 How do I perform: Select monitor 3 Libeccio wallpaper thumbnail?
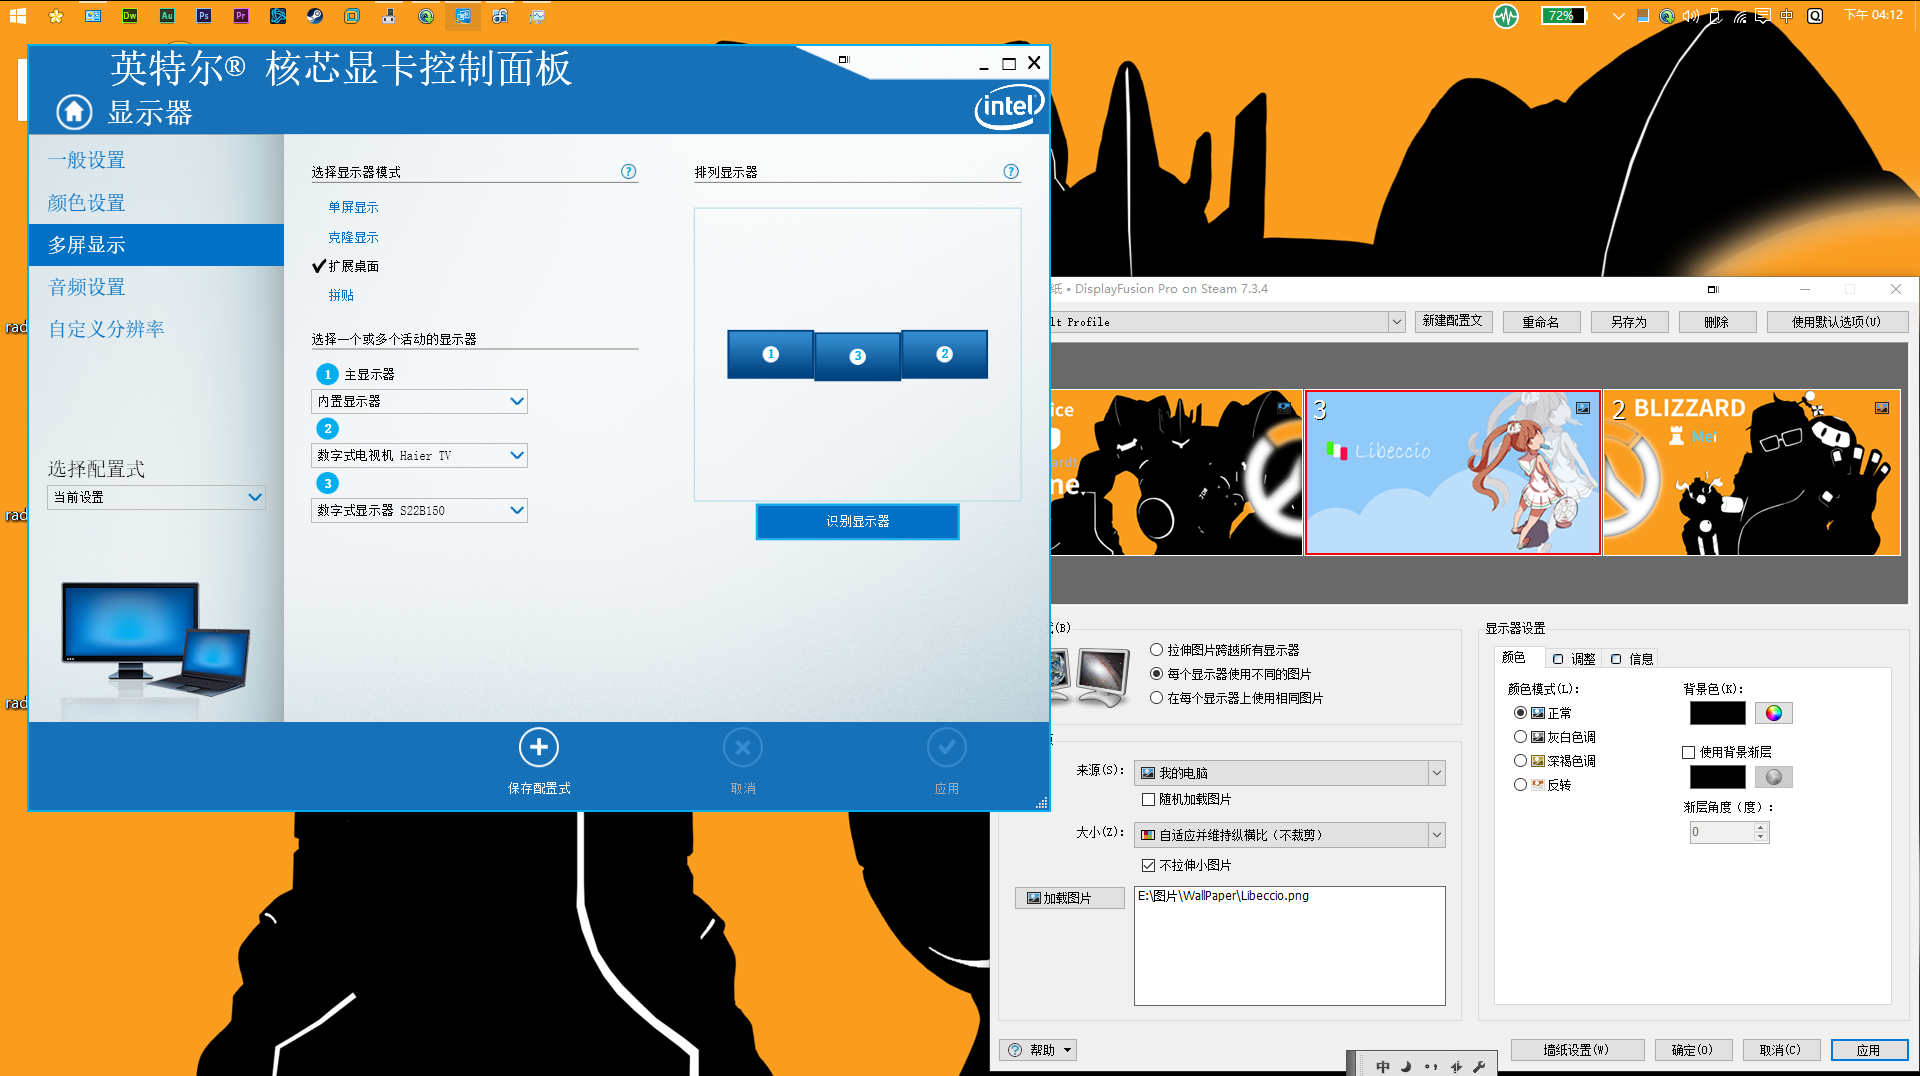tap(1452, 472)
